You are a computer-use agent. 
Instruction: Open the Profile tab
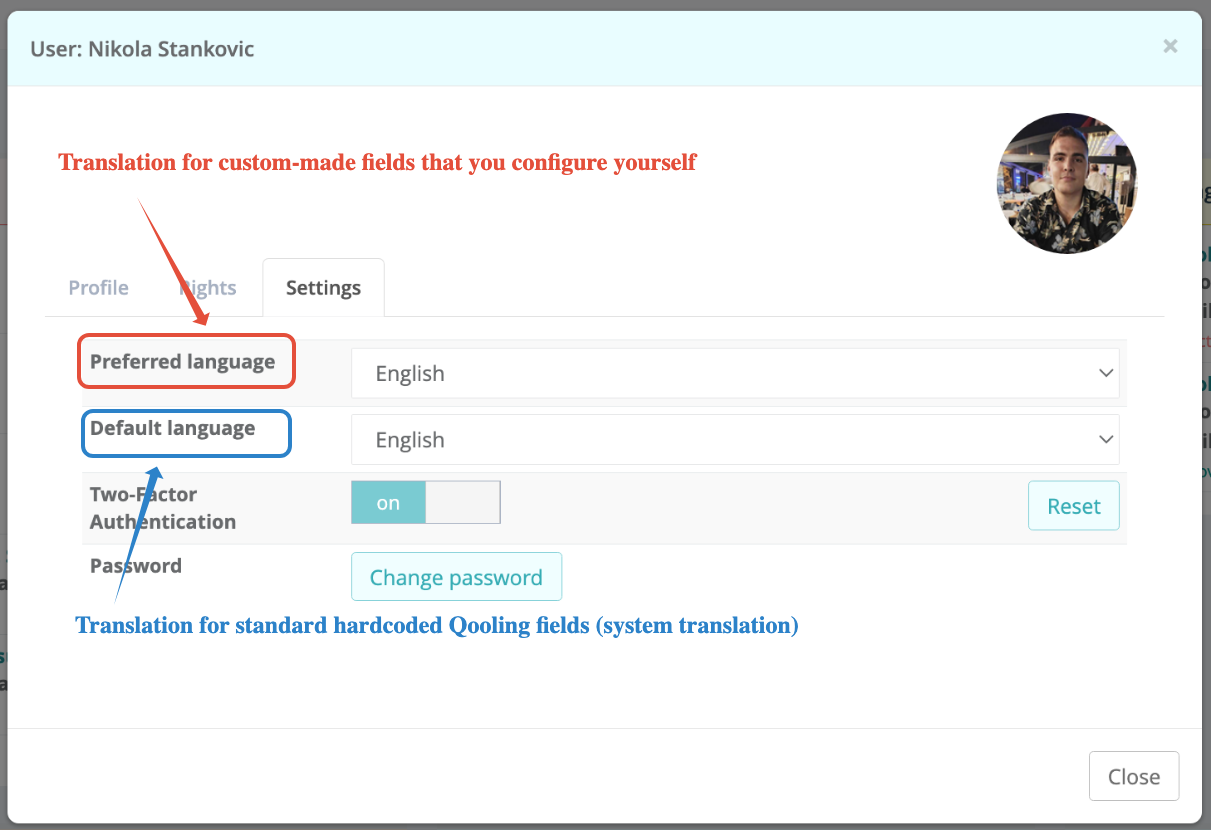click(98, 288)
